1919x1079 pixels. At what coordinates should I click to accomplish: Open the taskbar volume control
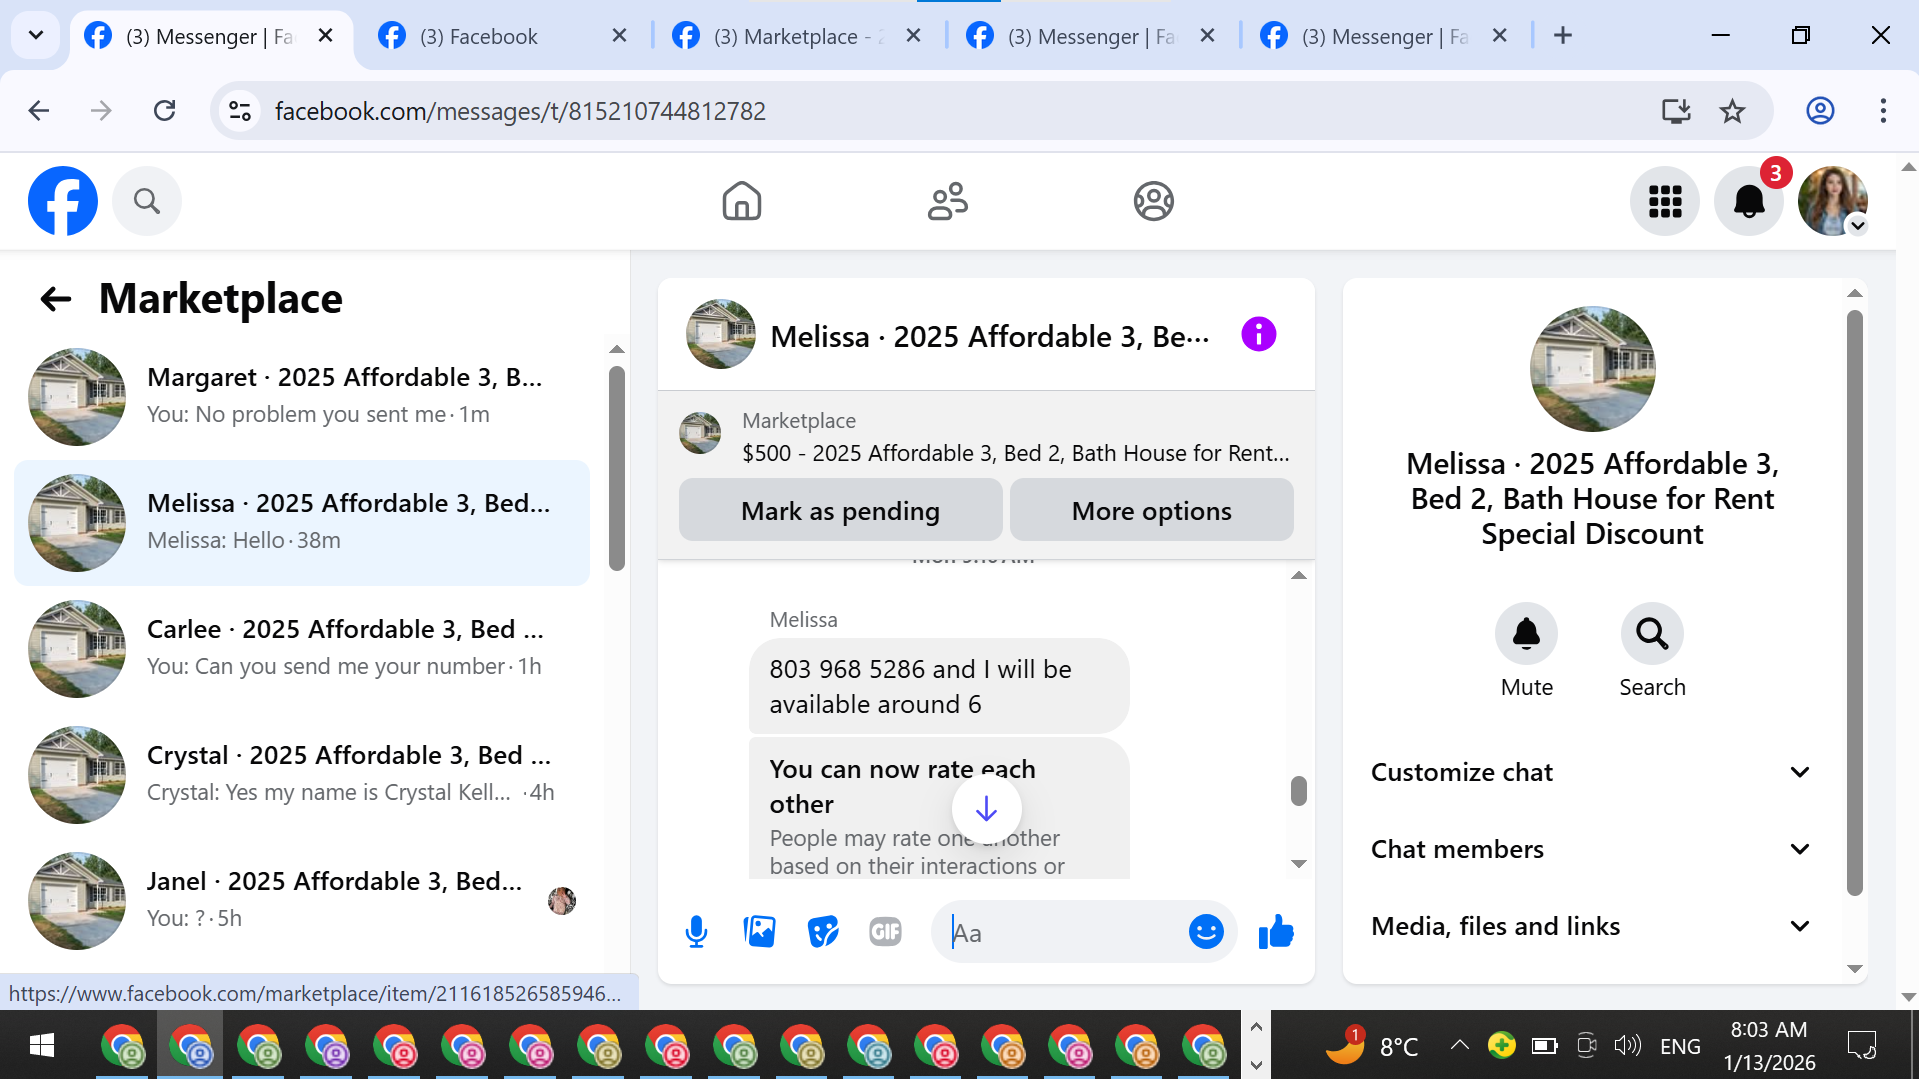tap(1627, 1045)
